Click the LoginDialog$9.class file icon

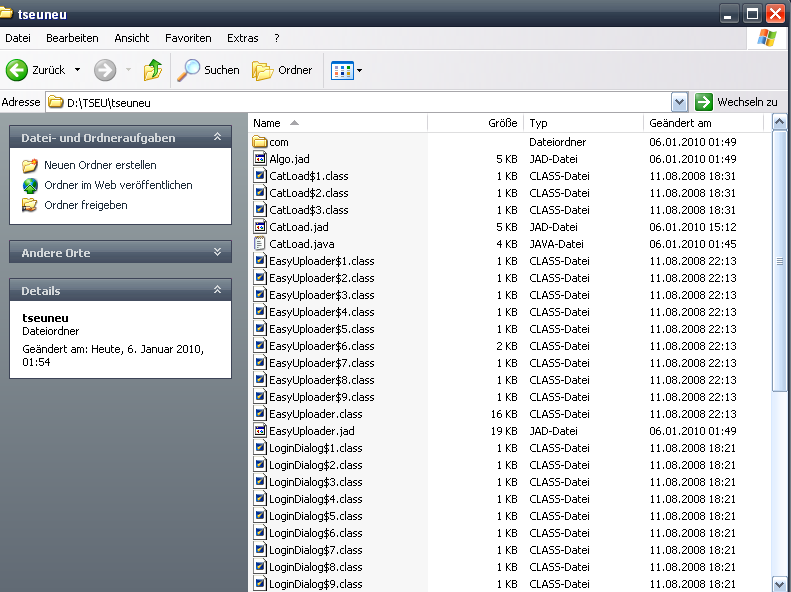(259, 584)
